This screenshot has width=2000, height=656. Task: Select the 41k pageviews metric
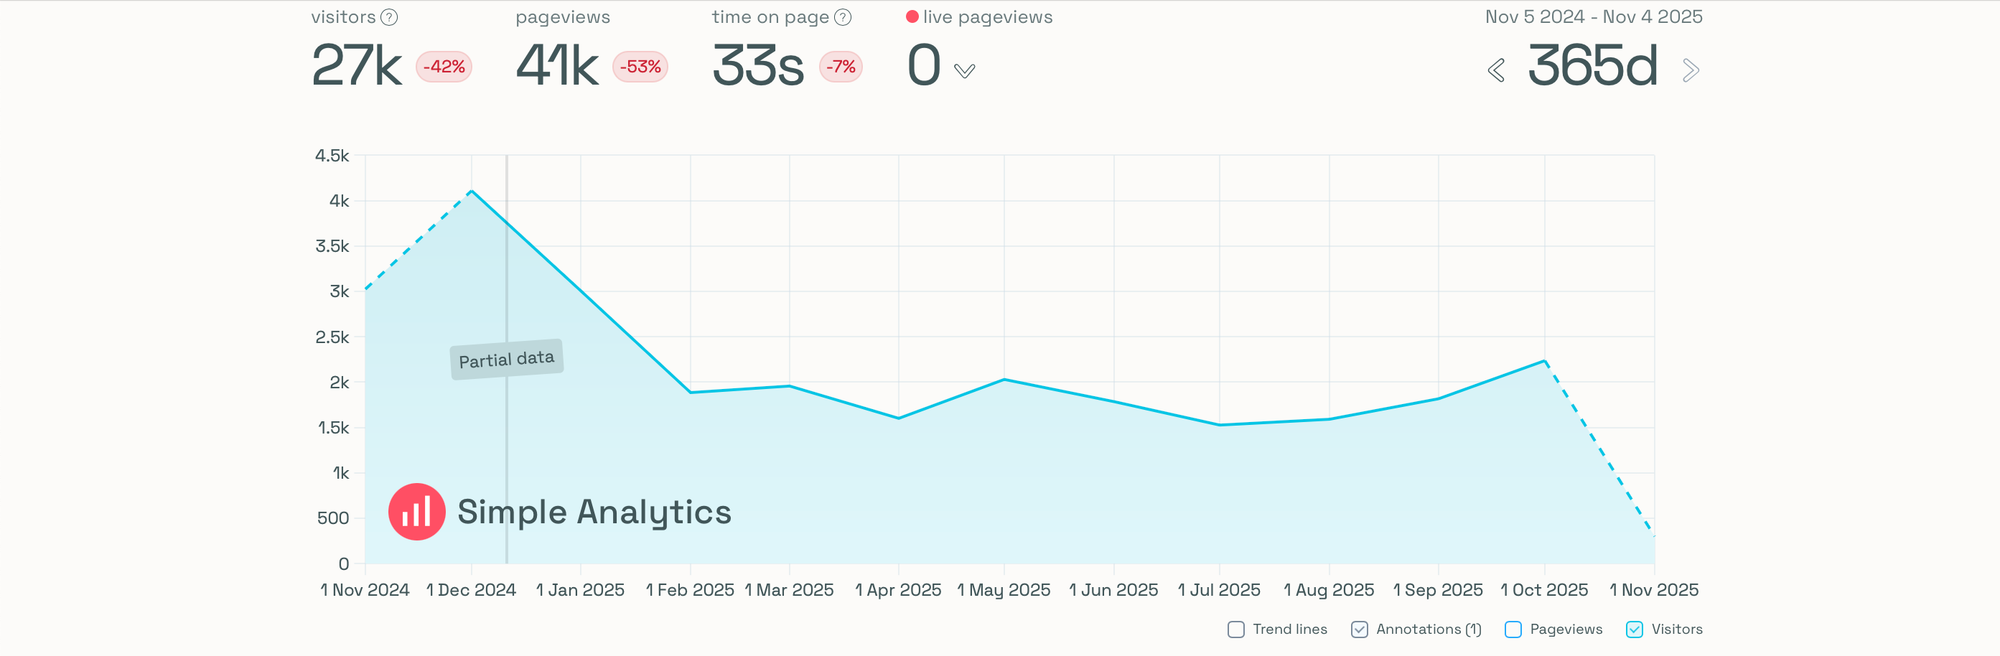[557, 67]
